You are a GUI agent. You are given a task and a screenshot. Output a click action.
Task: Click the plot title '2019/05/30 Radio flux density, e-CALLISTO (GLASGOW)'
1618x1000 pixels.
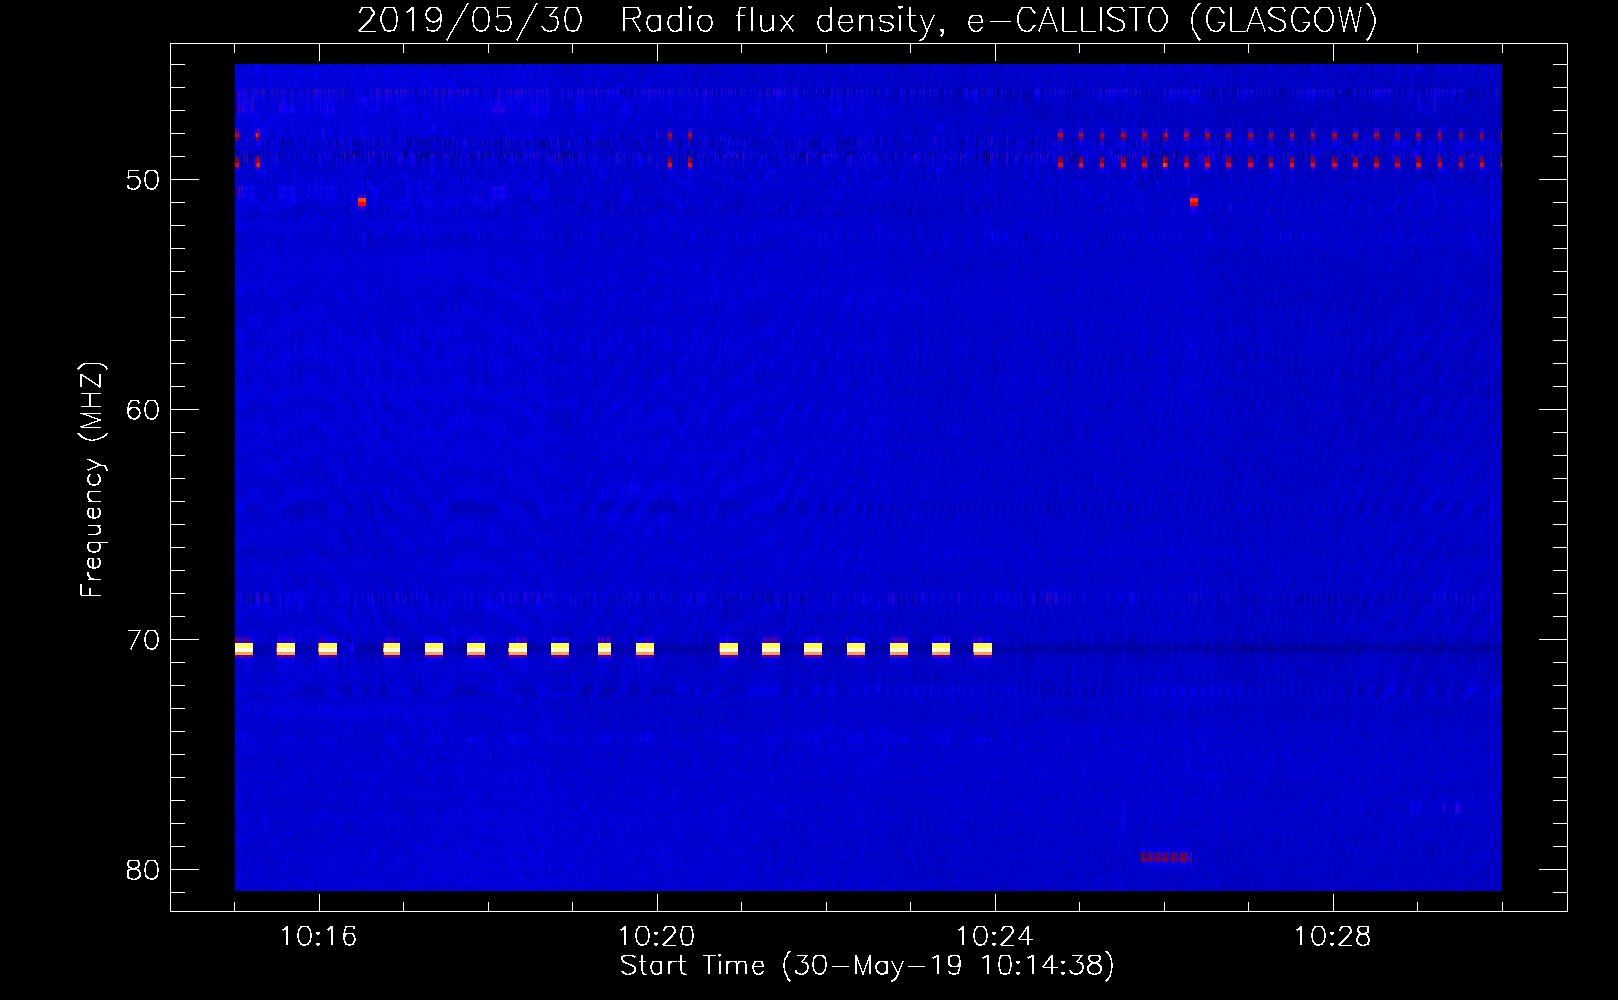coord(867,20)
